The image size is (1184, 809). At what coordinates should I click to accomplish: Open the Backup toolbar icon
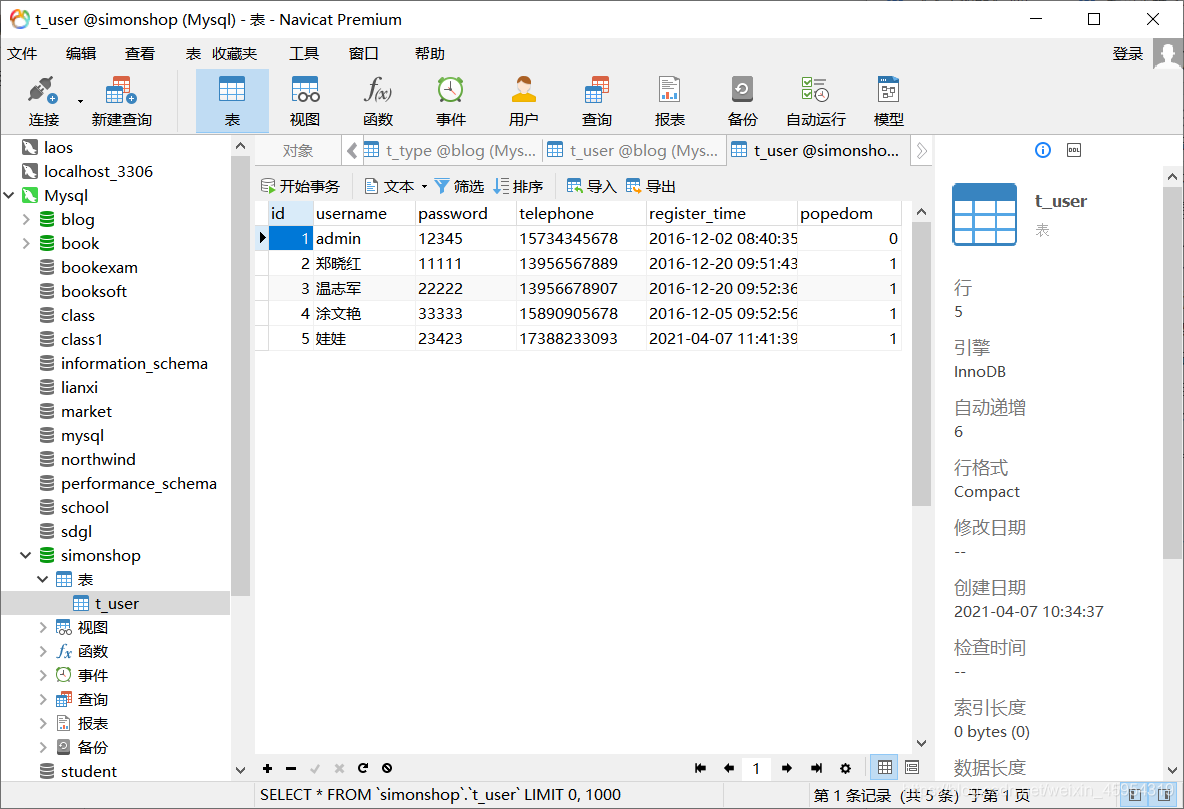tap(742, 101)
